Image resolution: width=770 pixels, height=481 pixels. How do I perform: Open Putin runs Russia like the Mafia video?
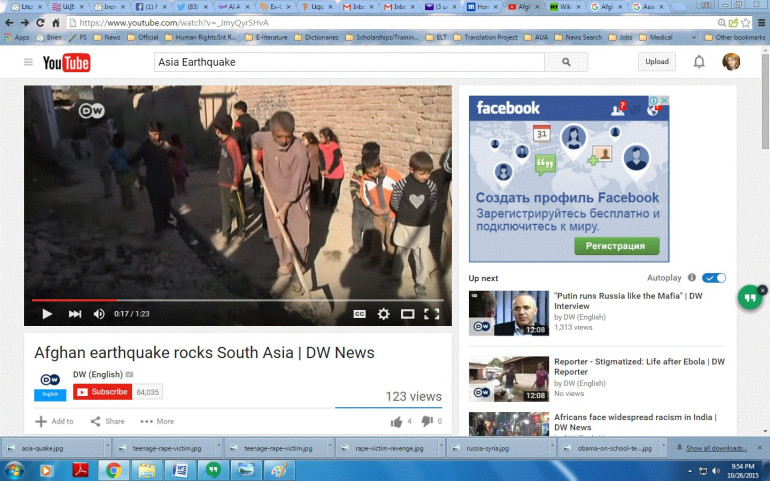[x=628, y=301]
